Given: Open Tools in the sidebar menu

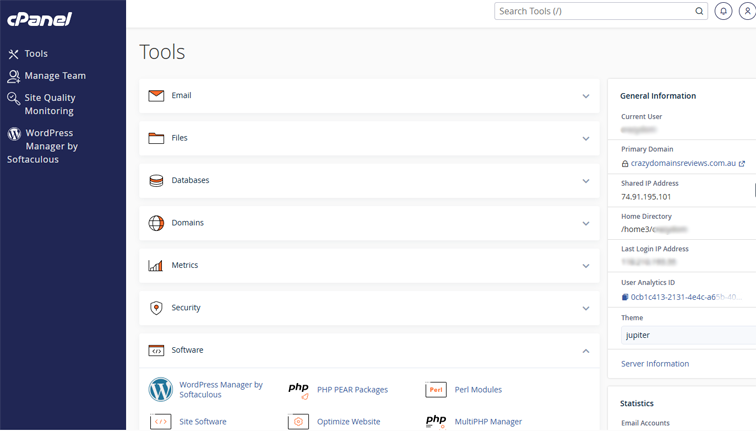Looking at the screenshot, I should [x=36, y=54].
